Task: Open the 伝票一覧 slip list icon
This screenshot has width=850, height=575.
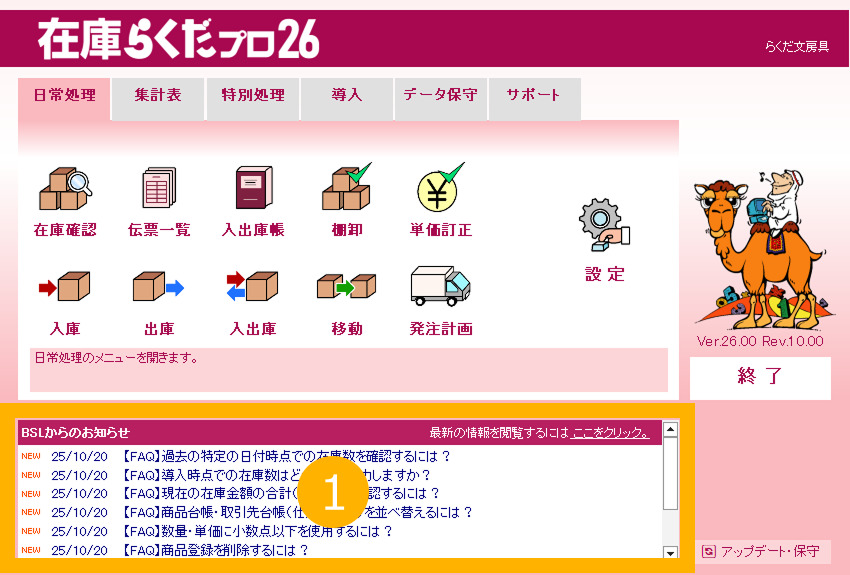Action: click(159, 188)
